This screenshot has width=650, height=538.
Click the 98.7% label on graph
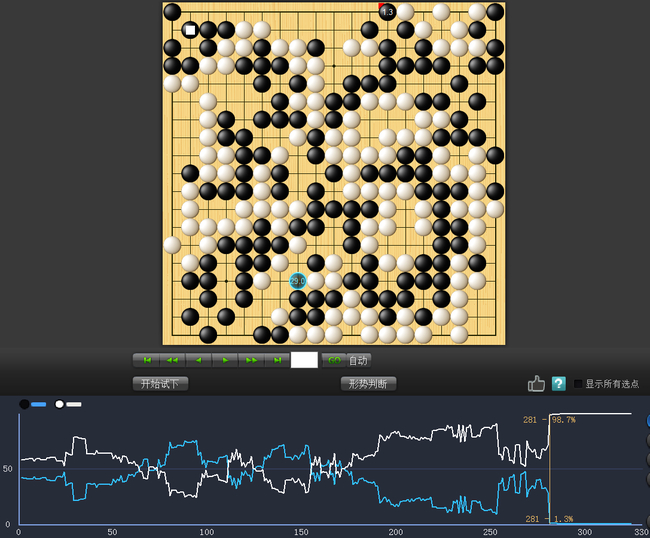[x=564, y=420]
